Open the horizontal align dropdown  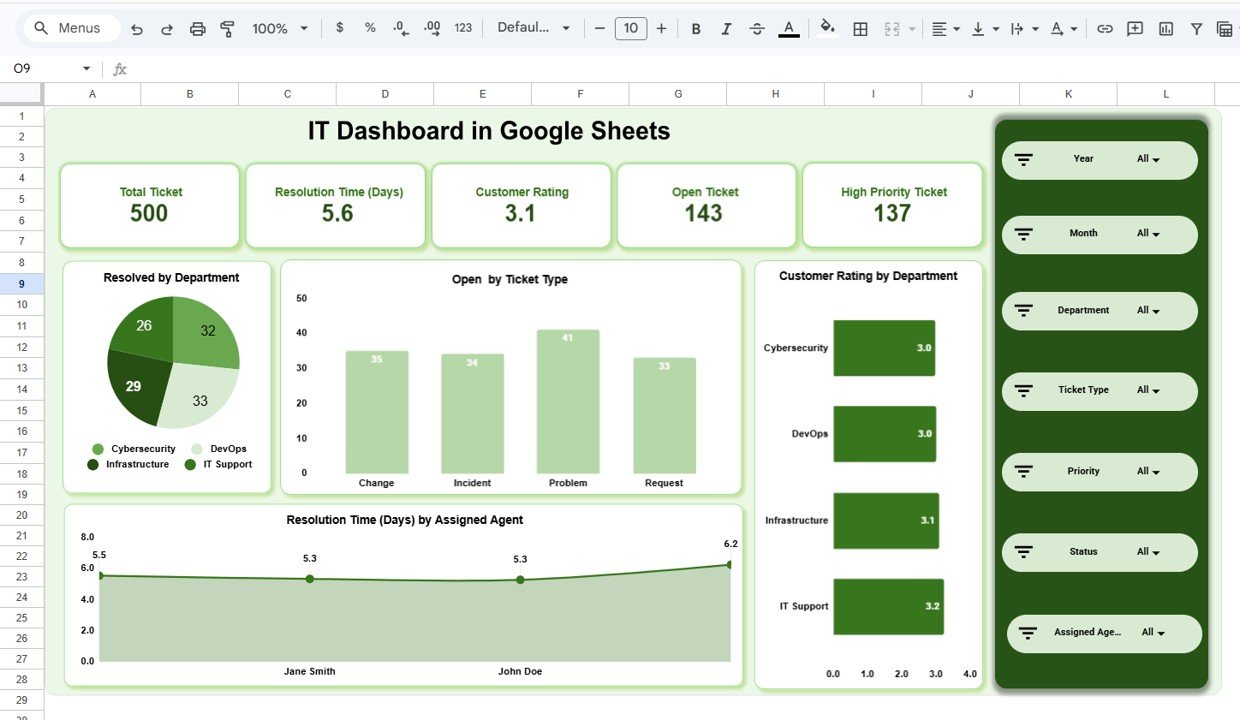[941, 28]
